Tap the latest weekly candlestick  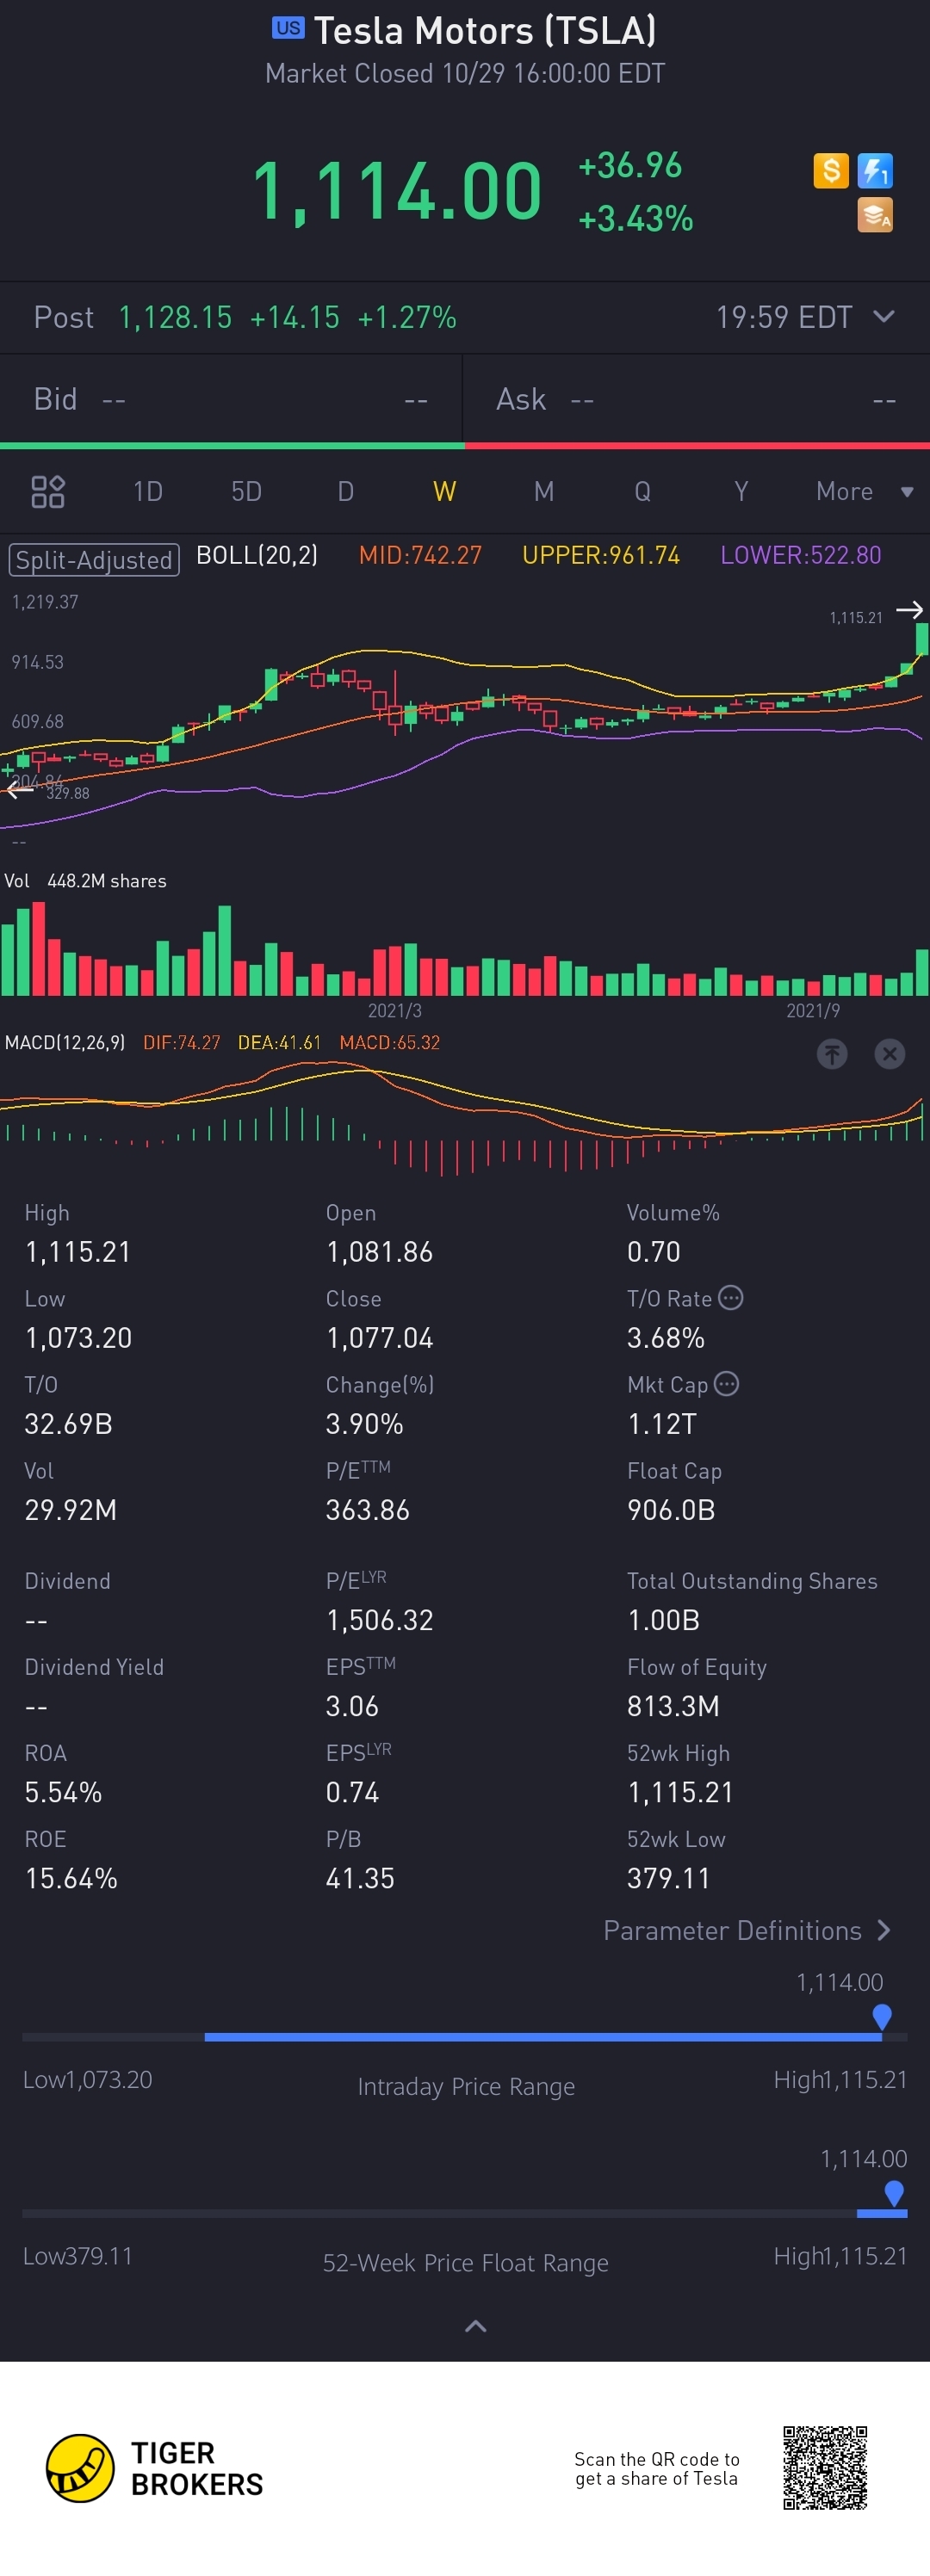(922, 640)
